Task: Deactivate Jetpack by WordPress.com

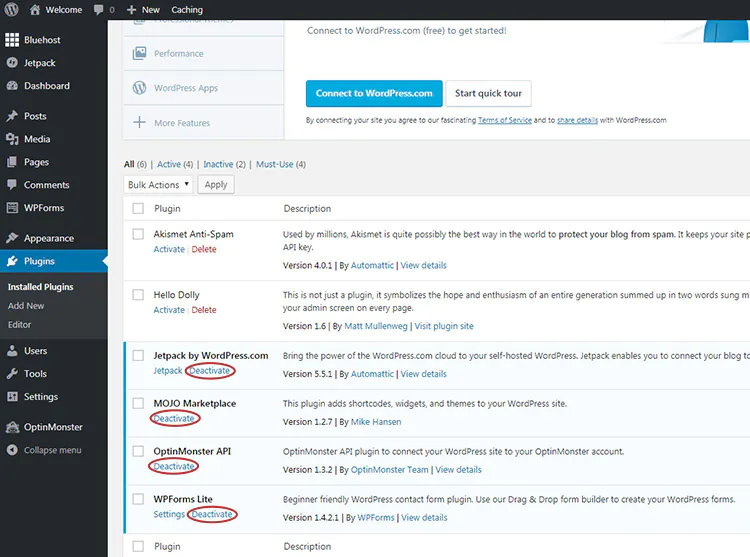Action: click(x=210, y=371)
